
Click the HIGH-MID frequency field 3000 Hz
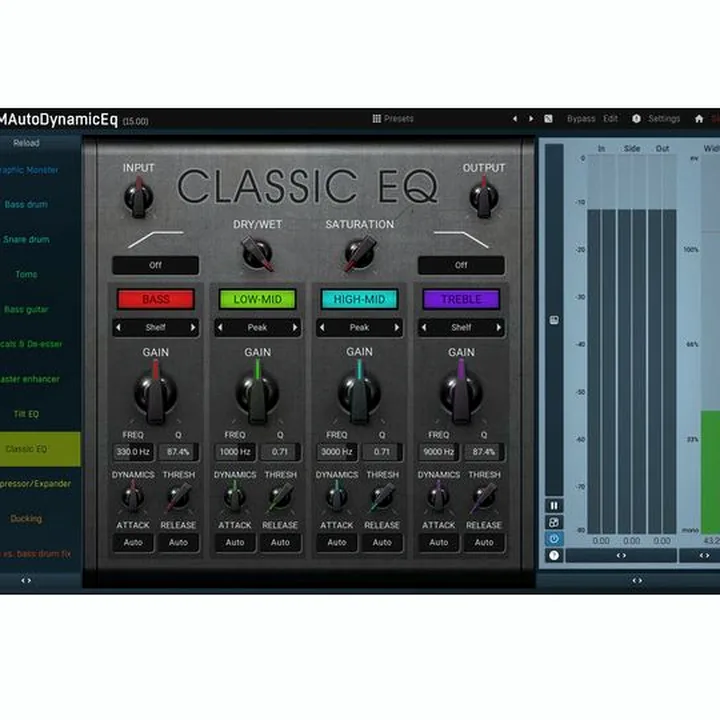337,452
